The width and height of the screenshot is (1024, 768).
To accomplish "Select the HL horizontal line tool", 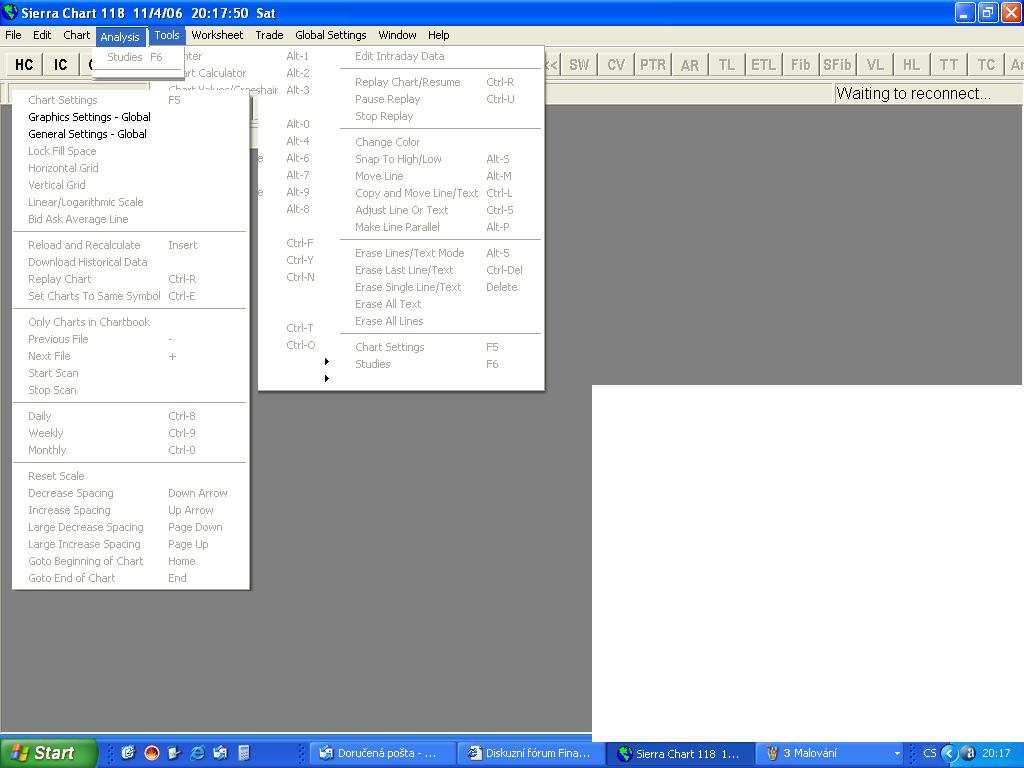I will 911,65.
